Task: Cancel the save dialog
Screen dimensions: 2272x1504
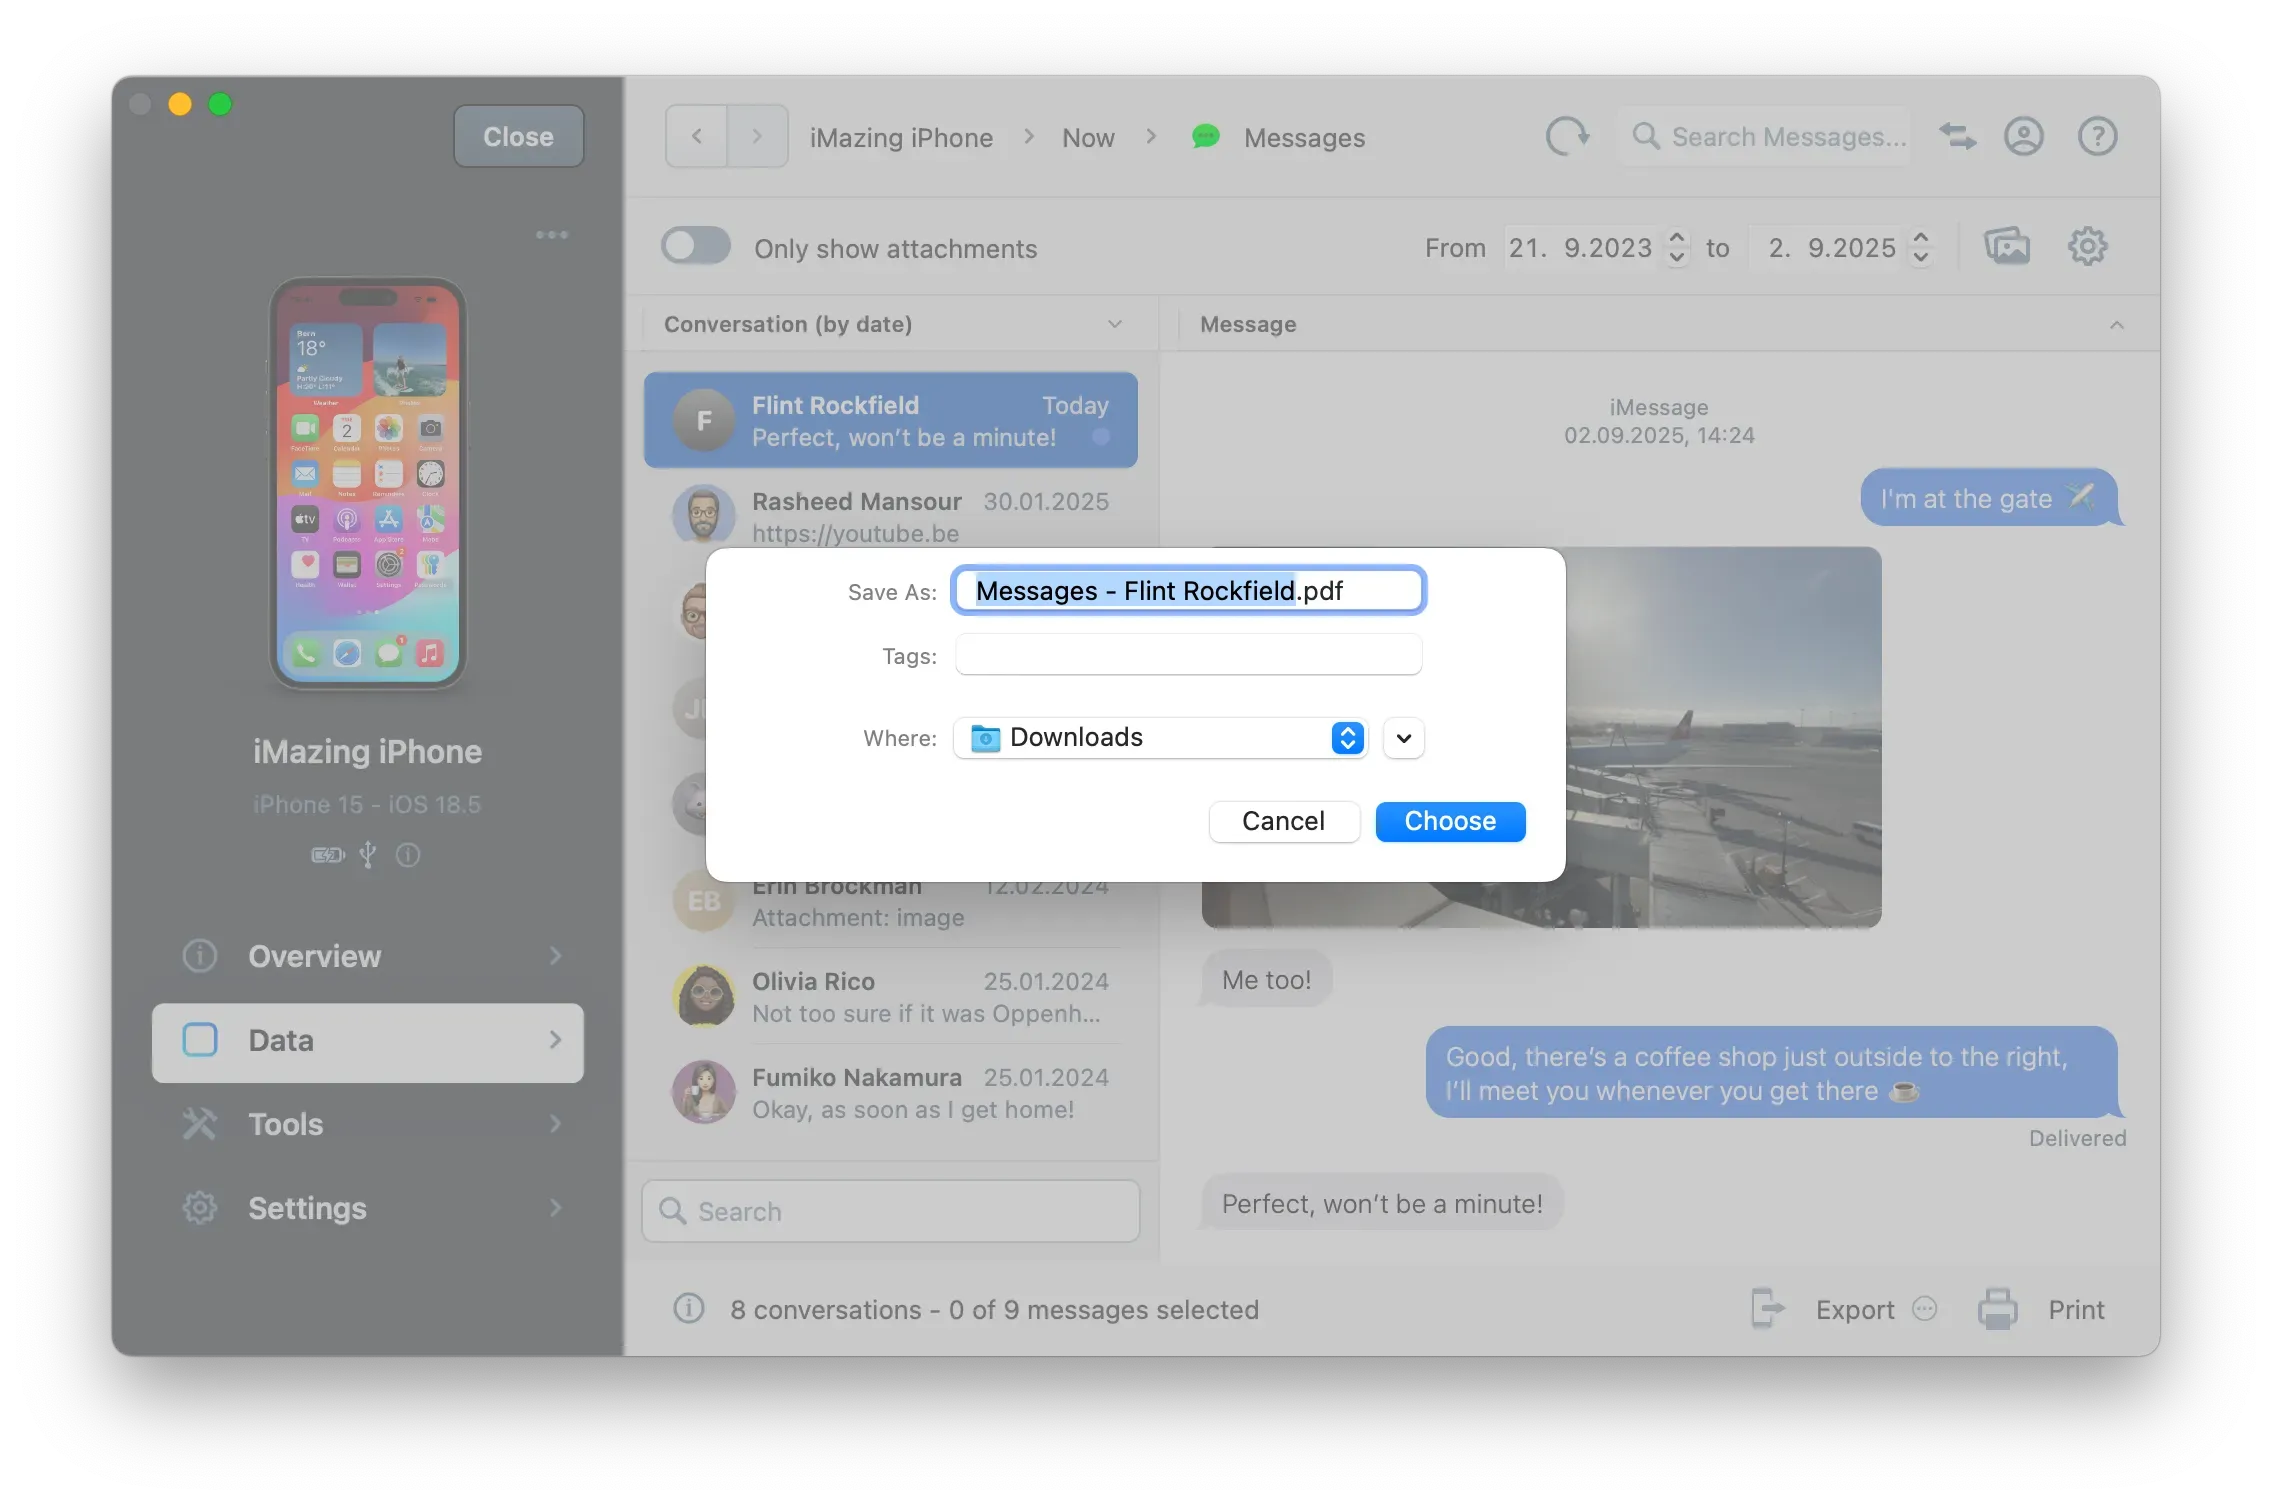Action: tap(1283, 821)
